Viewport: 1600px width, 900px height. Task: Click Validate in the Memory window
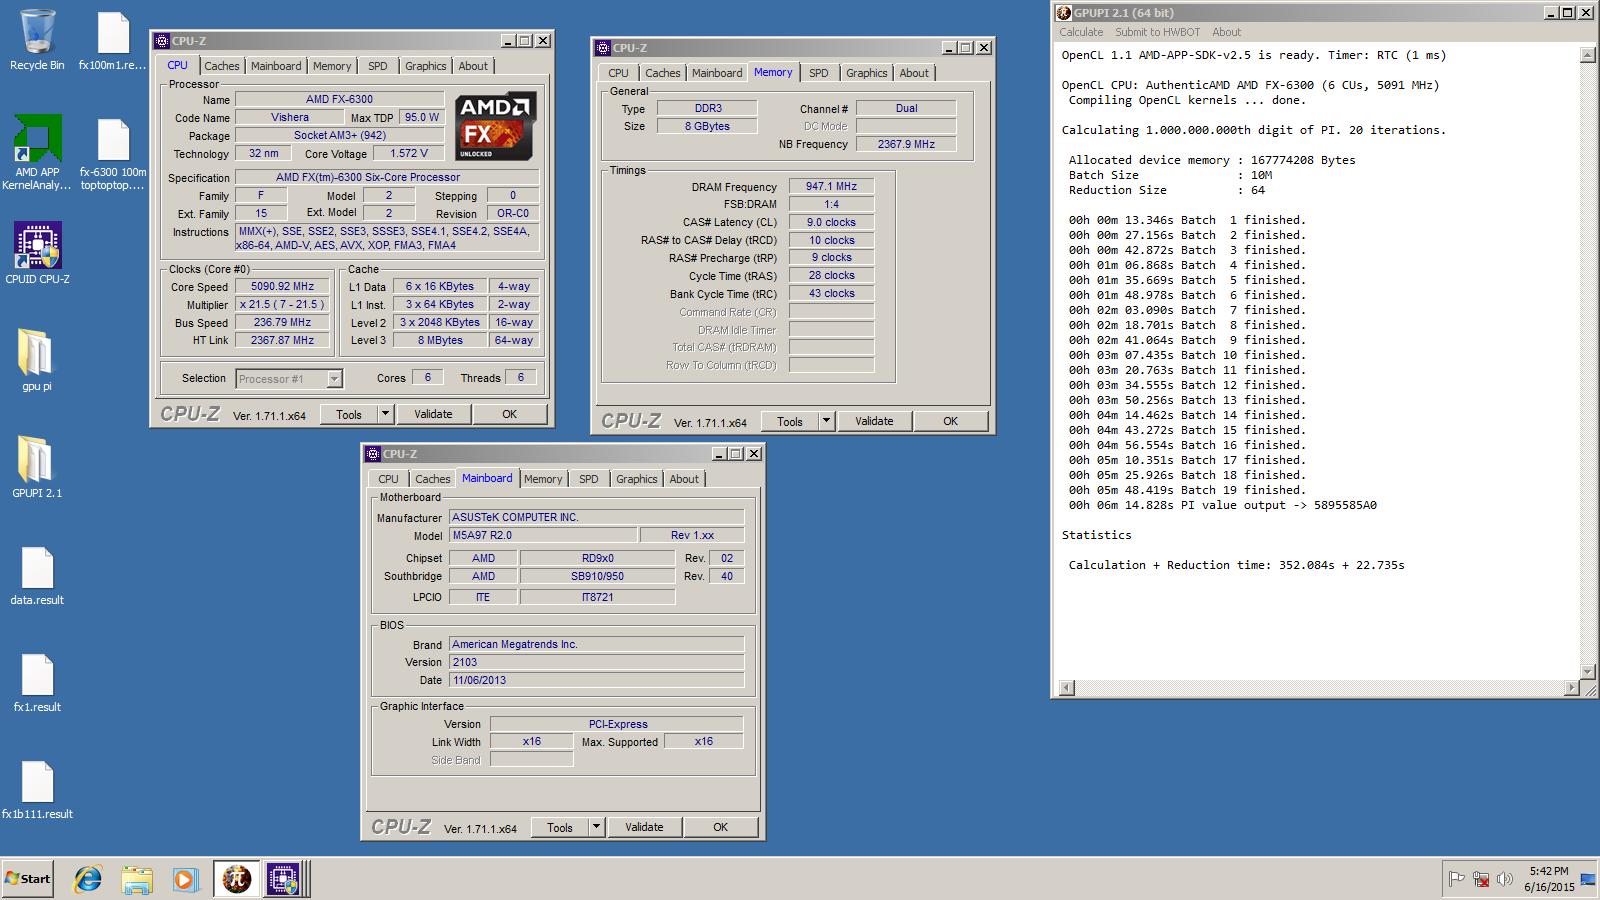[x=874, y=421]
